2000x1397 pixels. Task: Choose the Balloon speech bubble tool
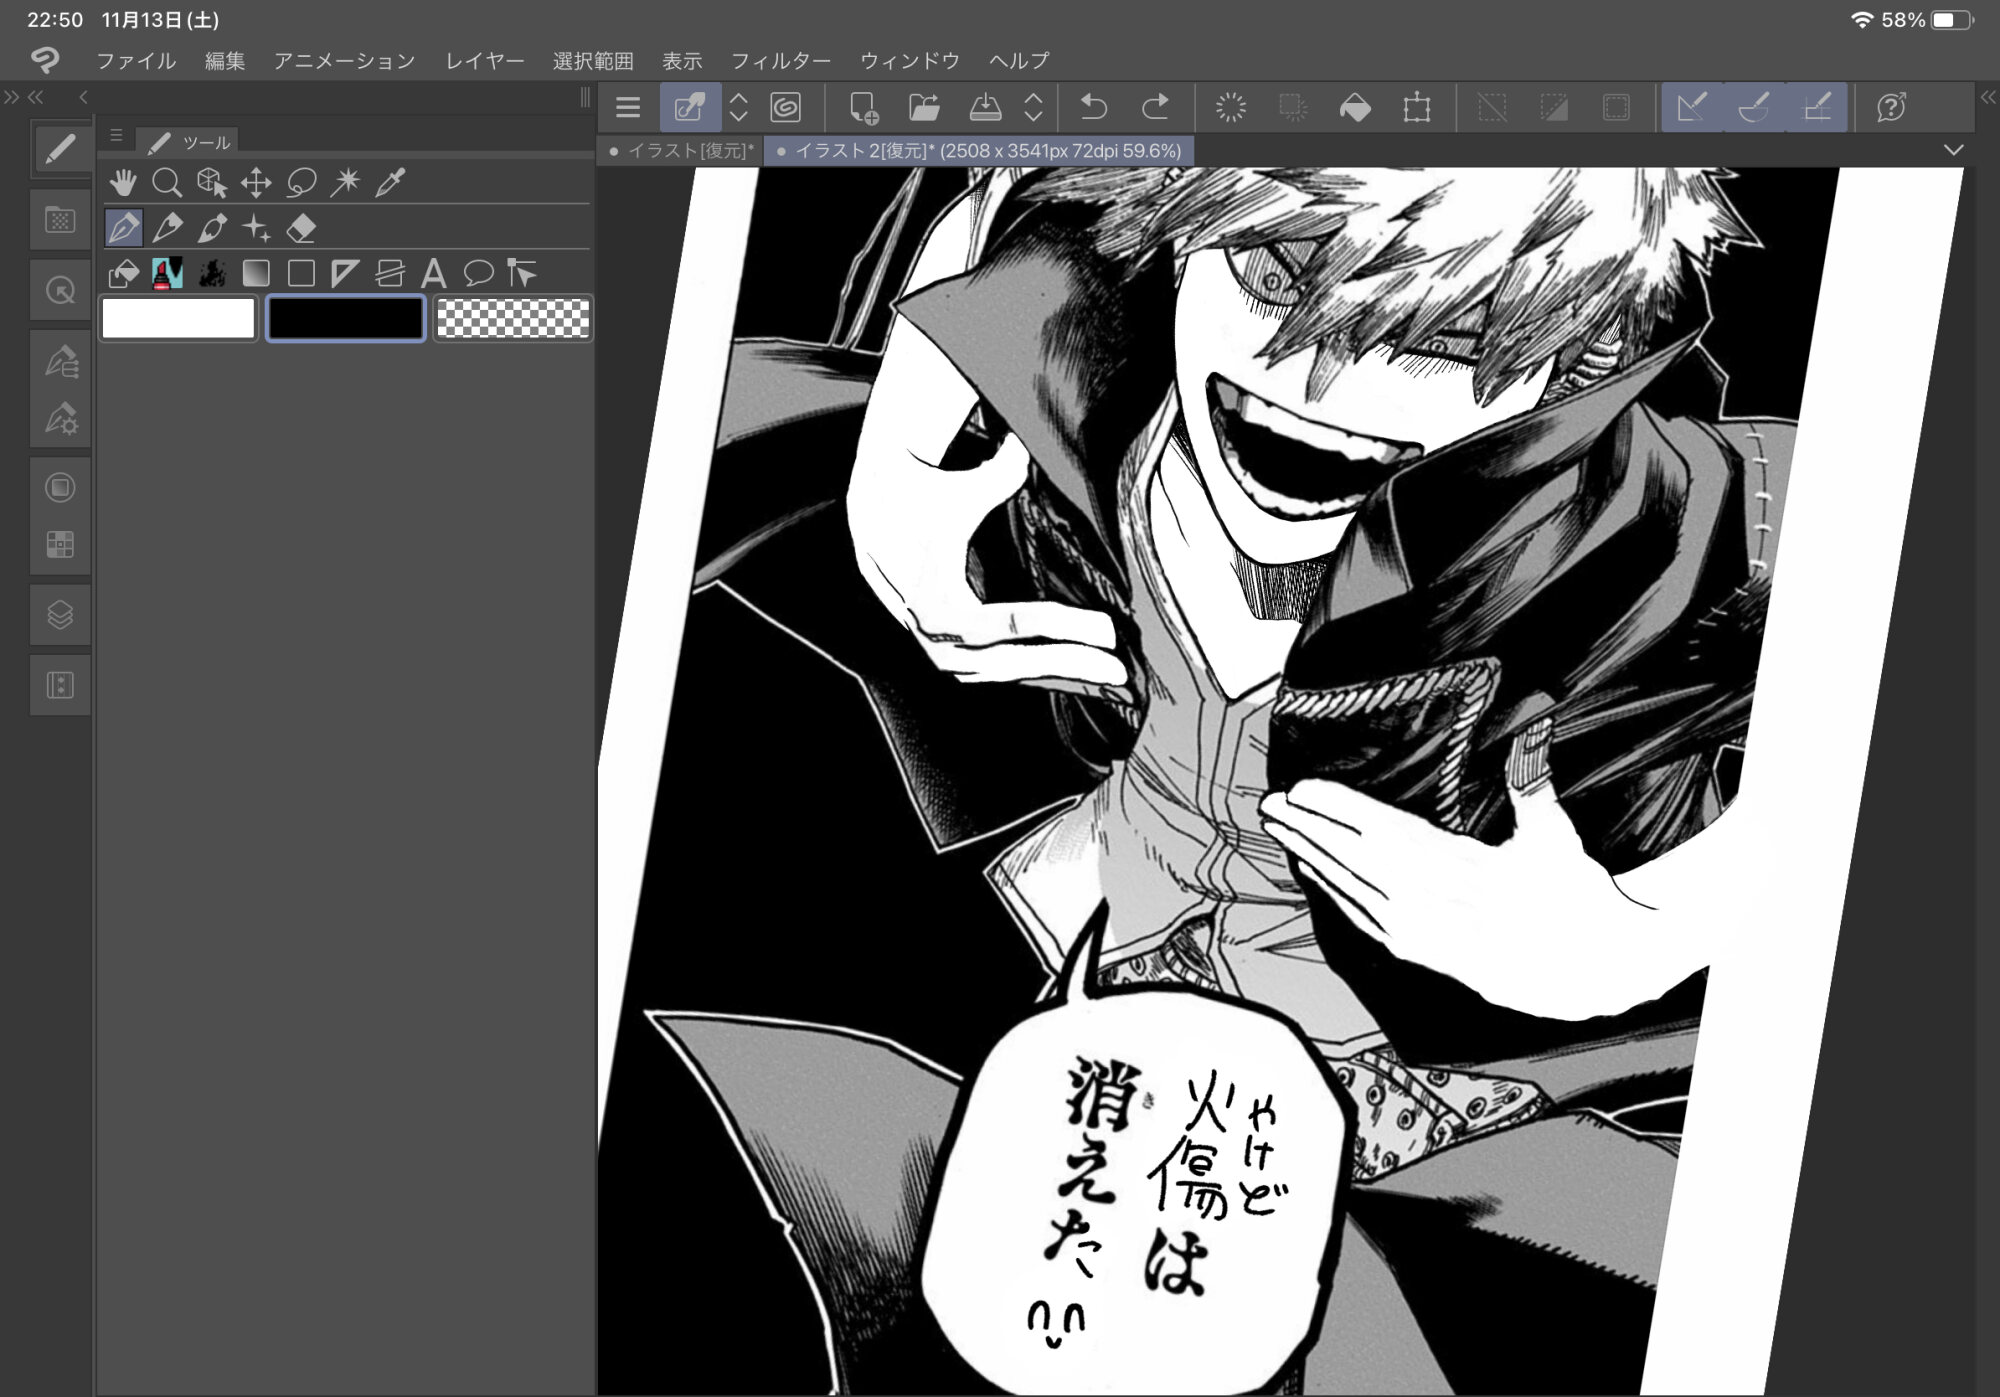tap(478, 273)
